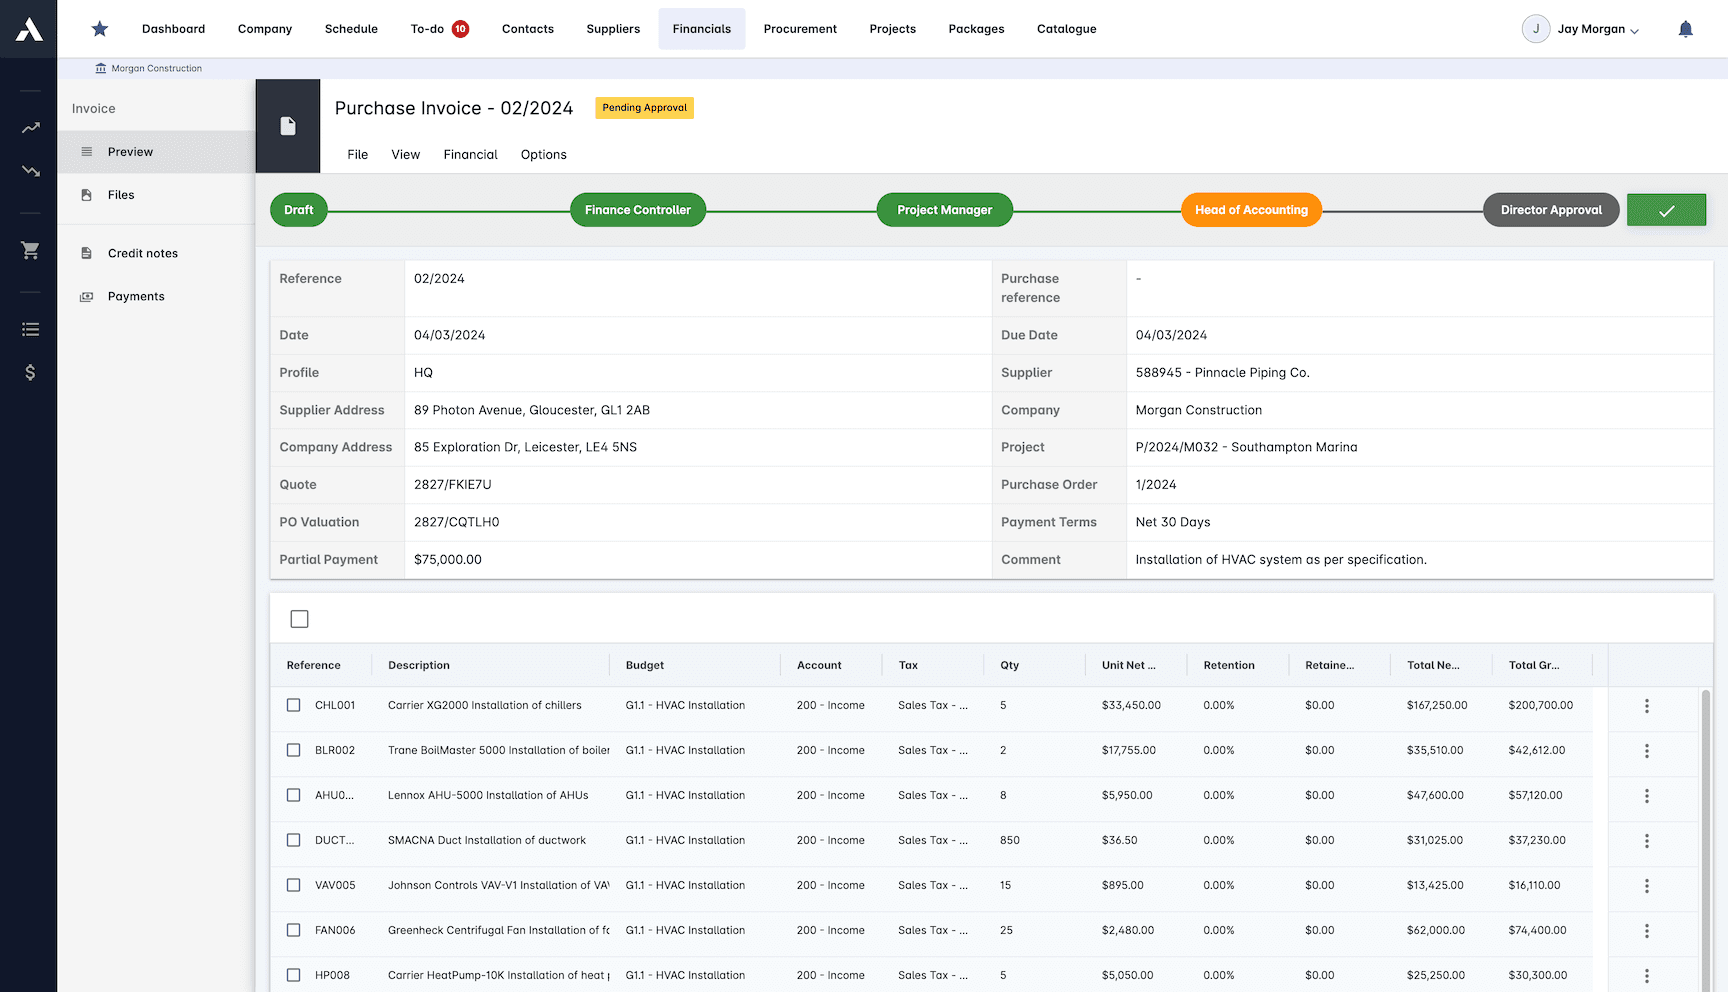The width and height of the screenshot is (1728, 992).
Task: Open the Favorites star icon
Action: click(99, 28)
